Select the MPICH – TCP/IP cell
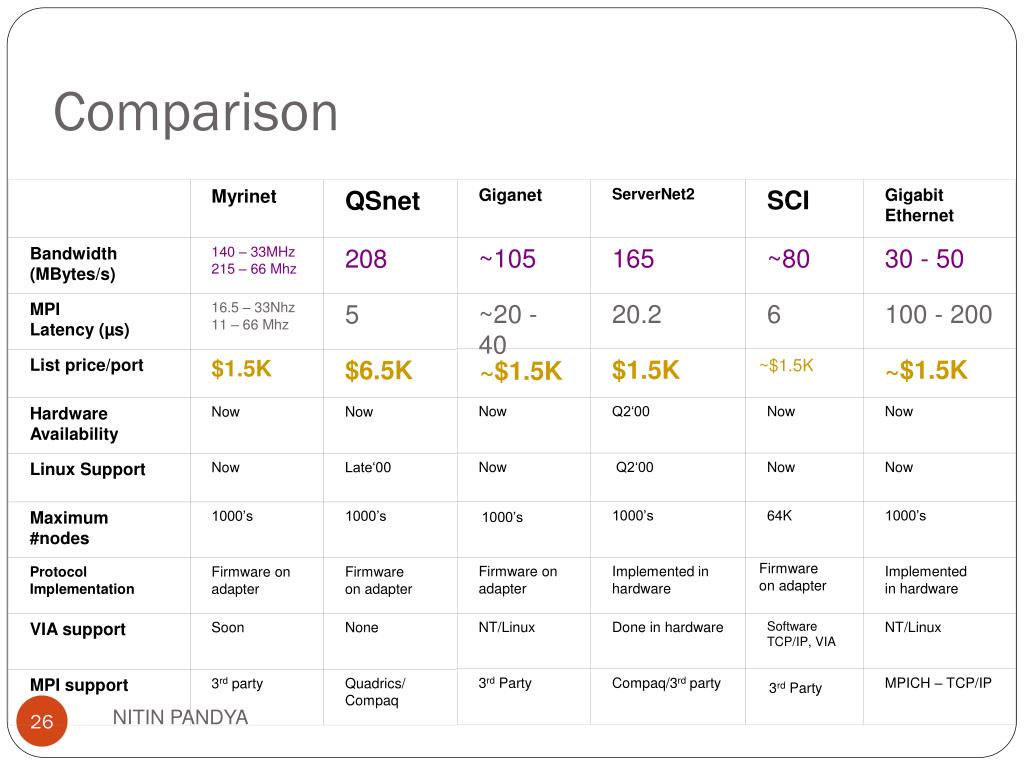1024x768 pixels. (x=938, y=683)
